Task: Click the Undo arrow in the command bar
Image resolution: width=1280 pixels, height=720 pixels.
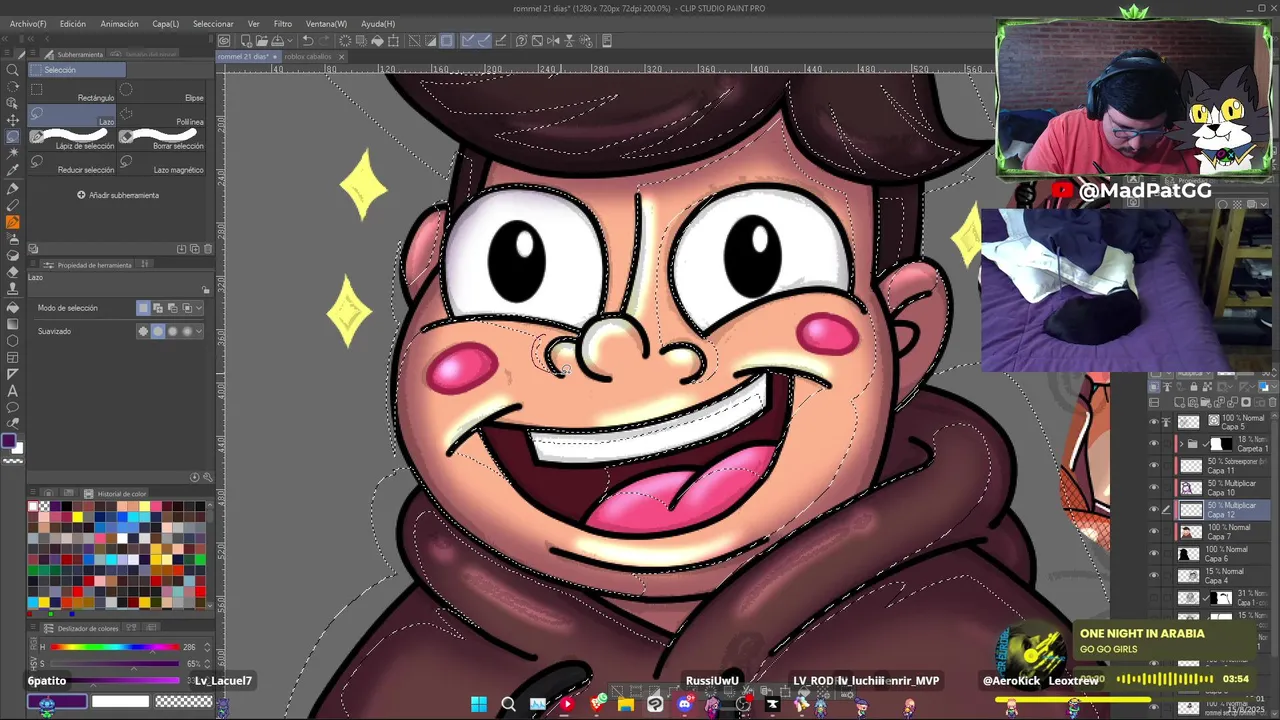Action: tap(308, 41)
